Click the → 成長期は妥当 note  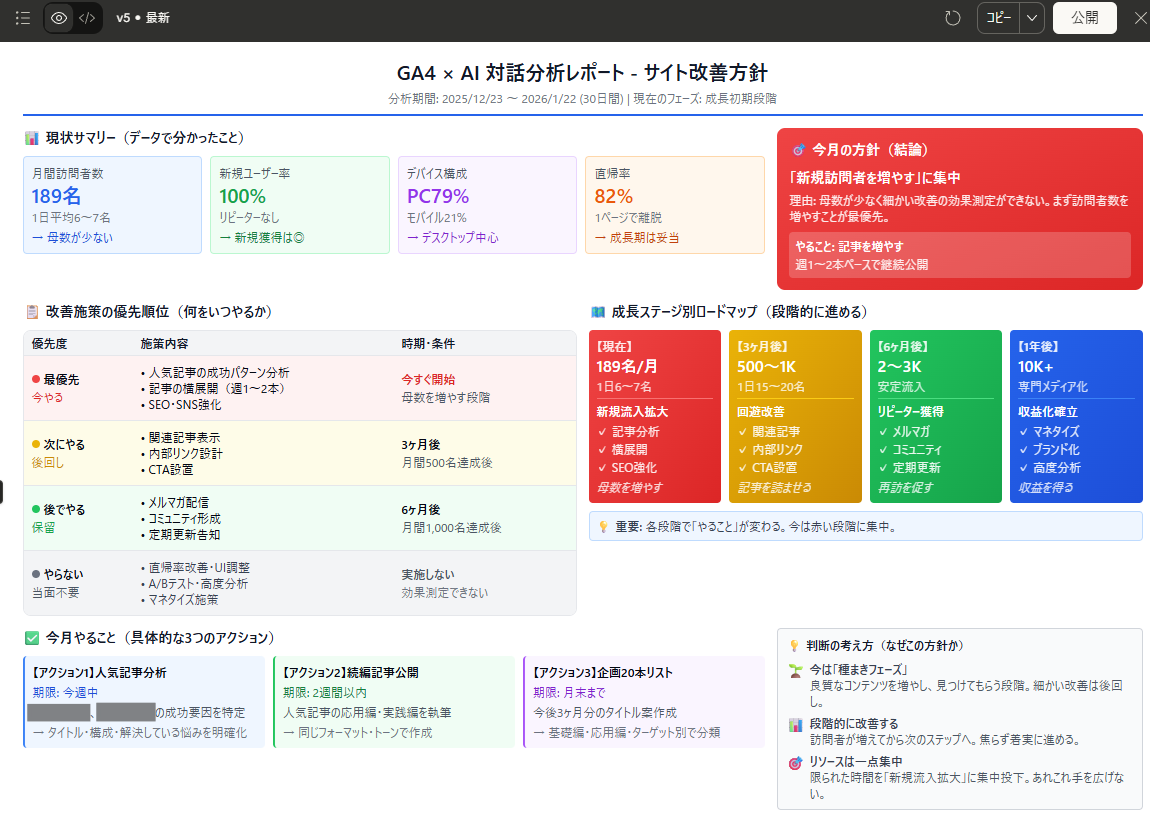(637, 238)
